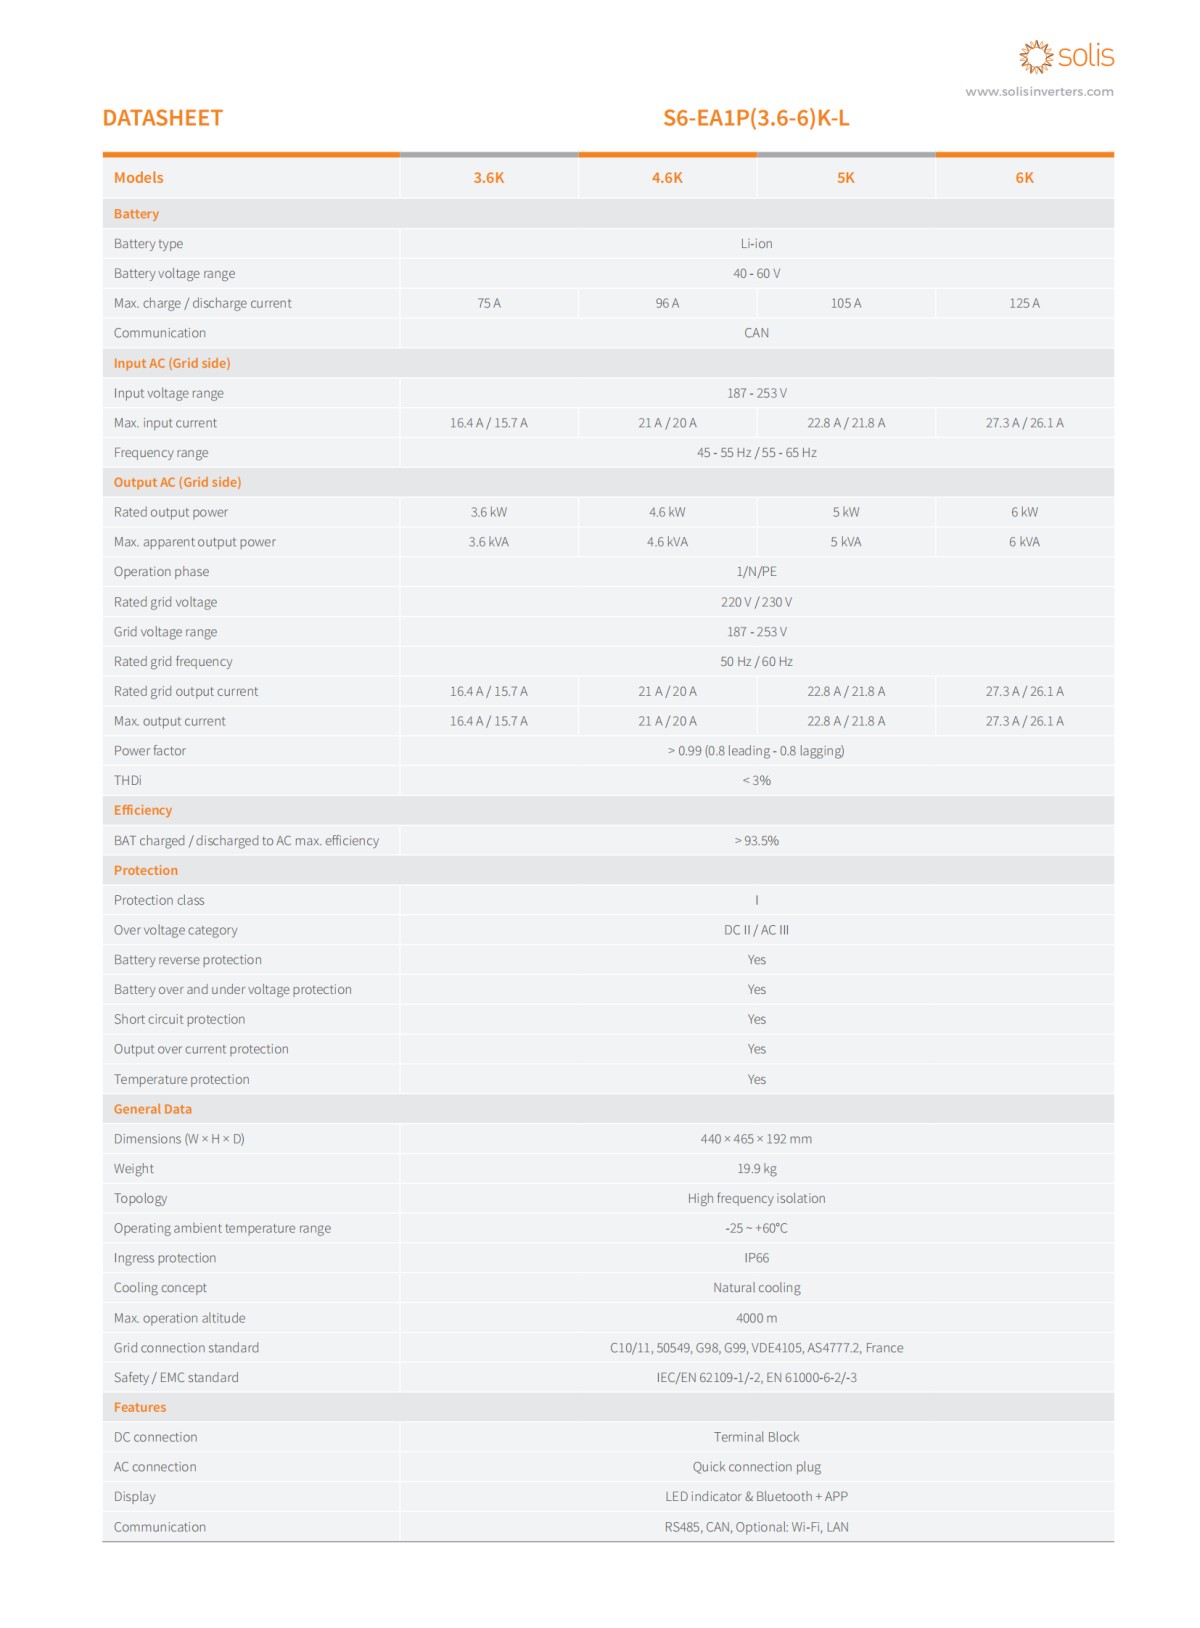
Task: Click the Features section header
Action: pyautogui.click(x=140, y=1407)
